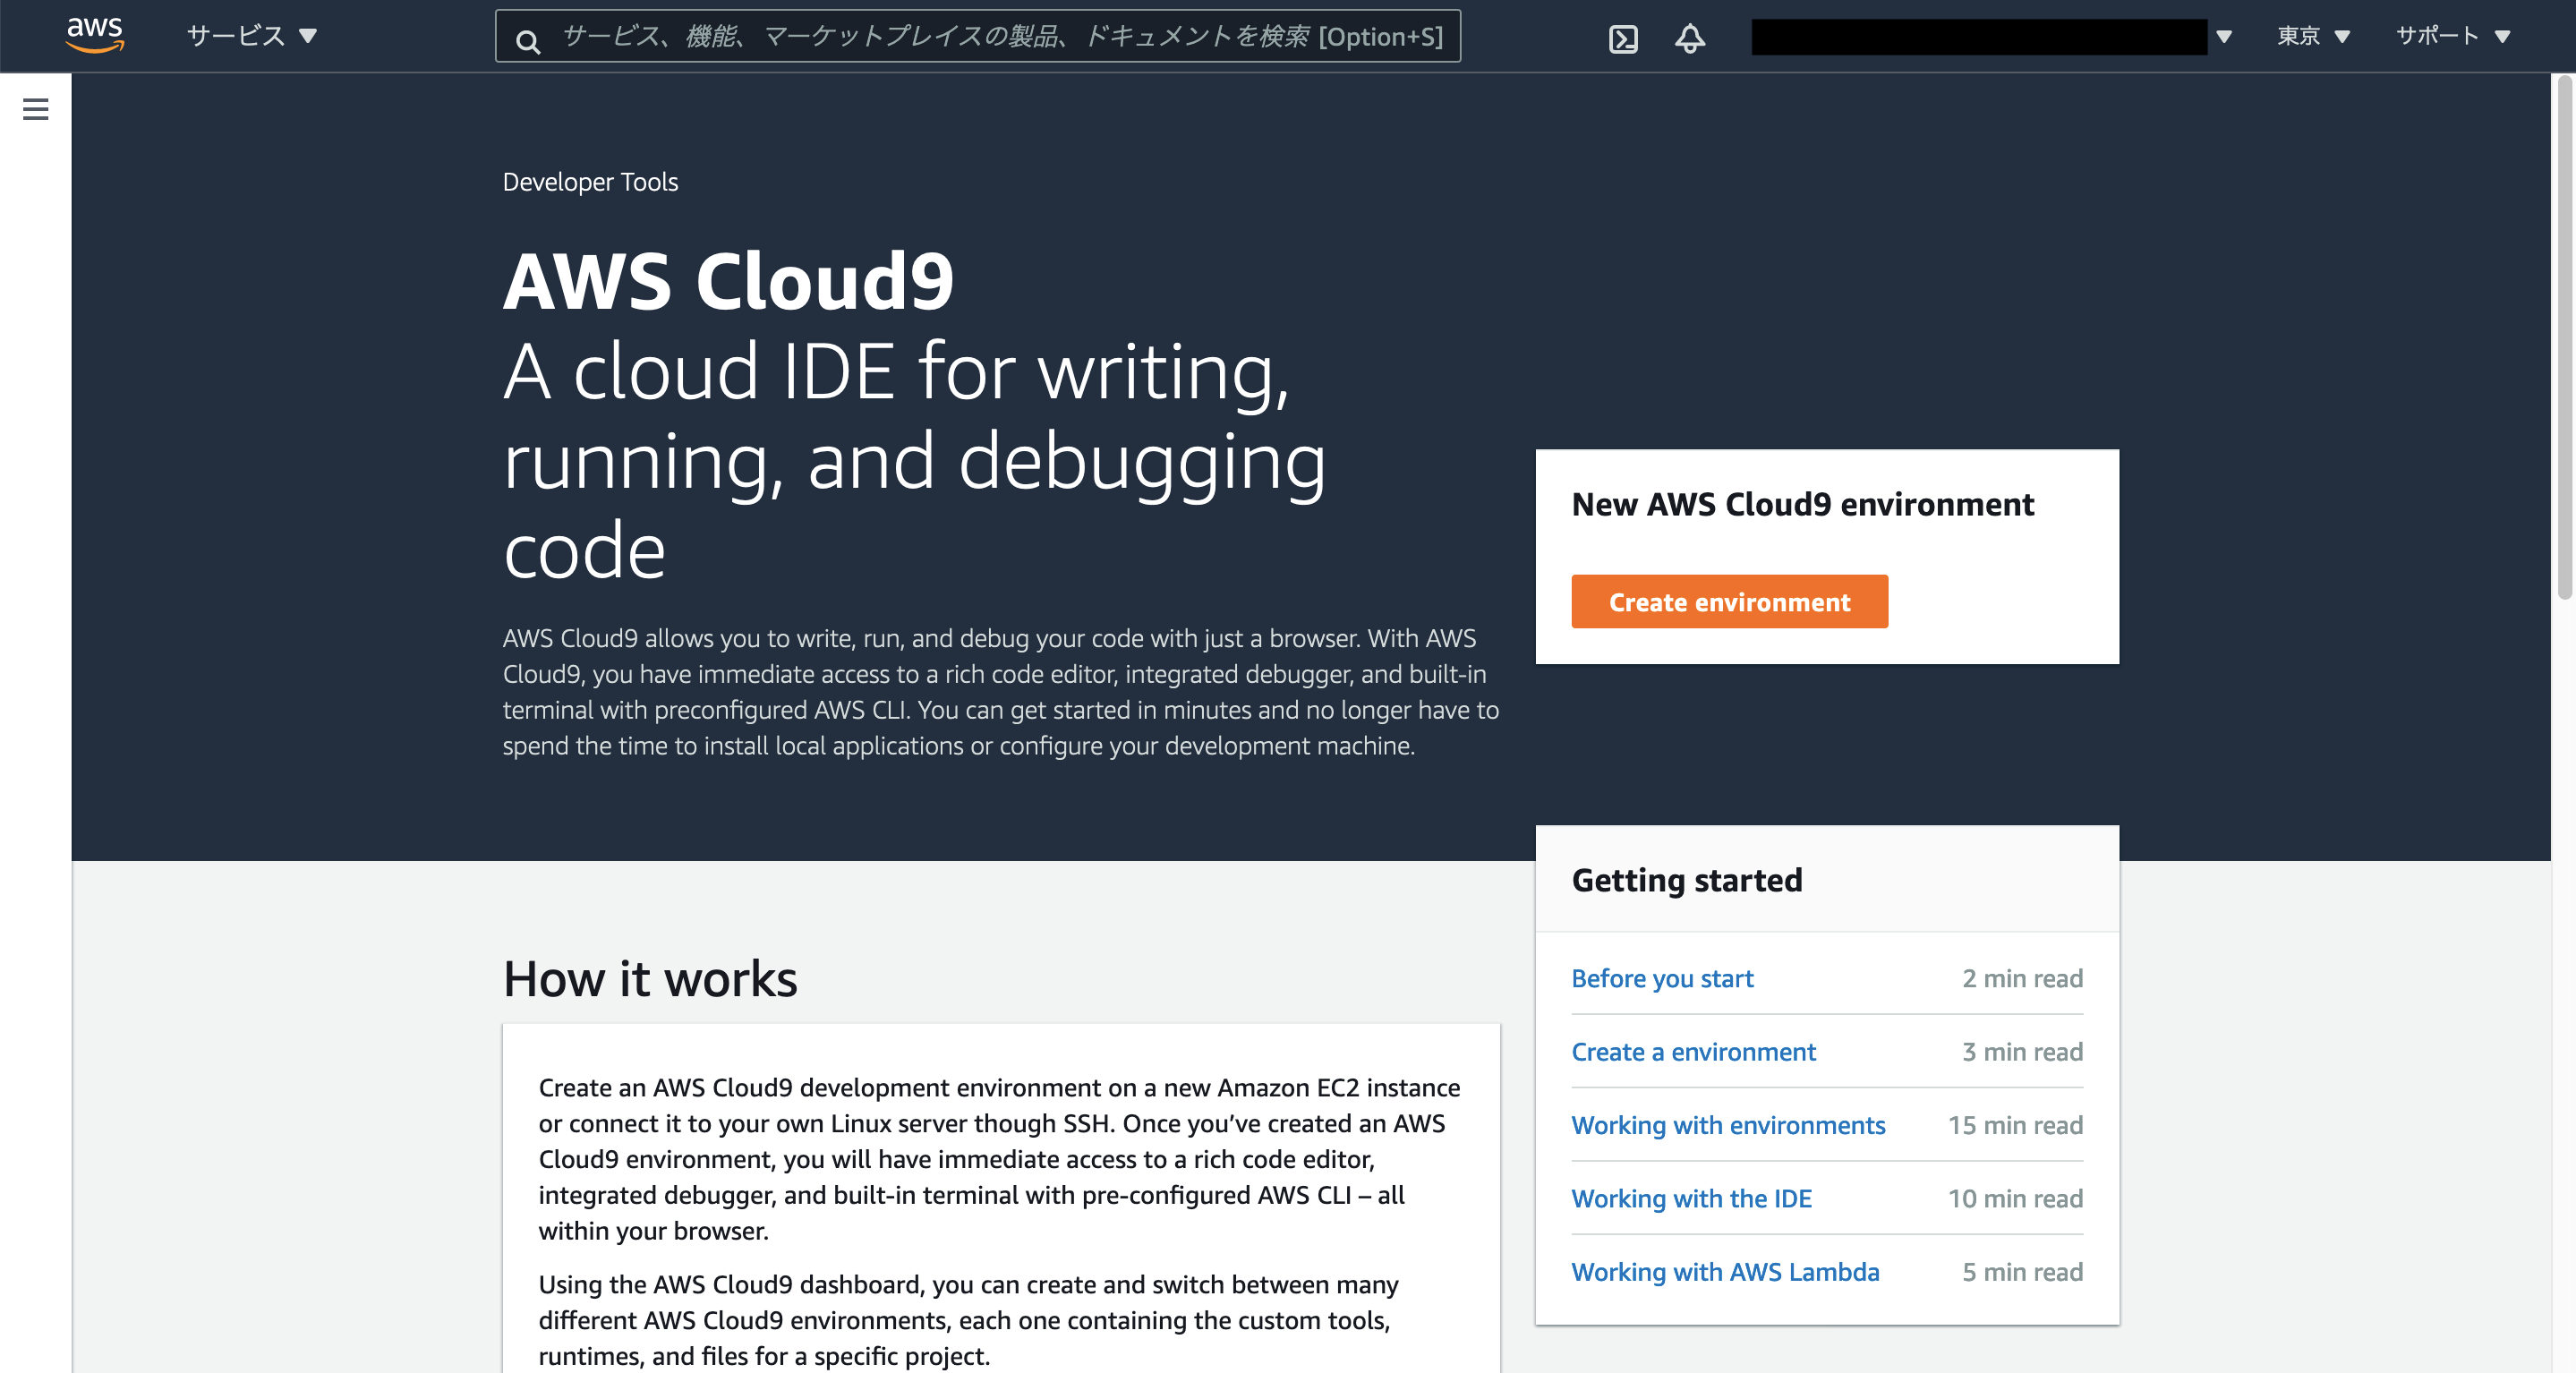Click the AWS Cloud9 main title
Screen dimensions: 2576x1373
coord(729,281)
